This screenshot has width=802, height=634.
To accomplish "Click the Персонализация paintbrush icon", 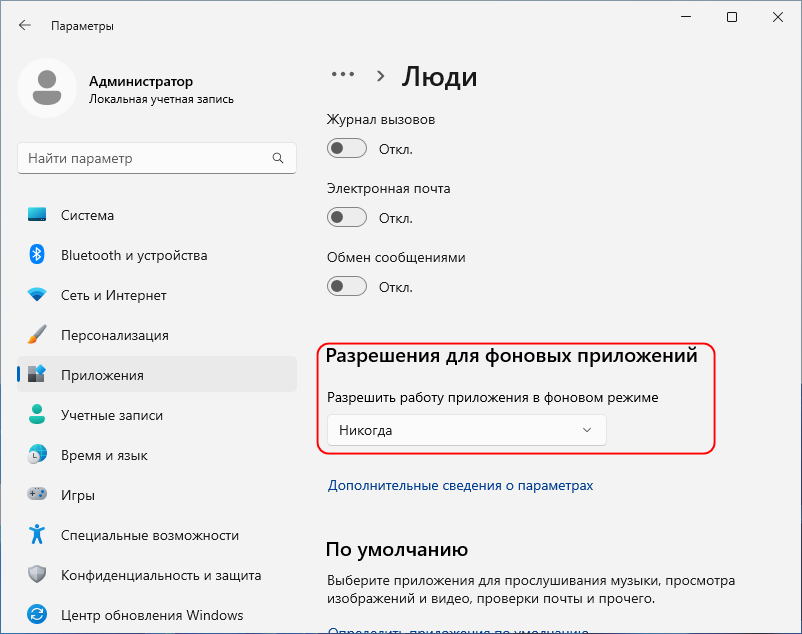I will click(x=37, y=335).
